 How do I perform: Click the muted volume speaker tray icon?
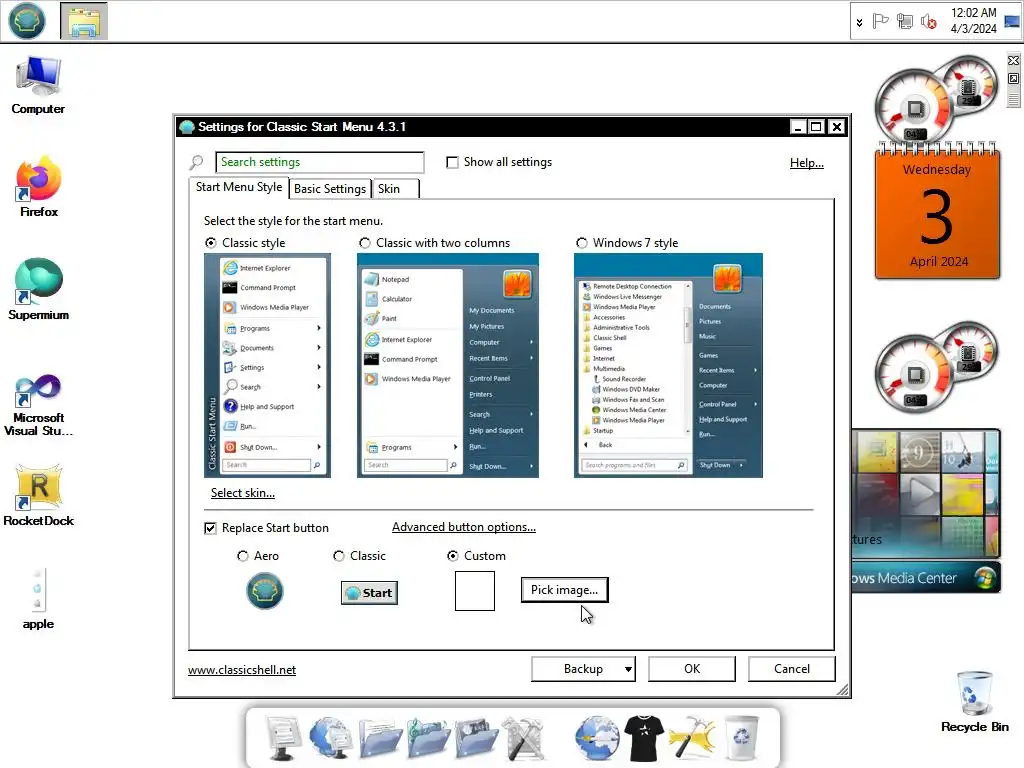coord(928,22)
